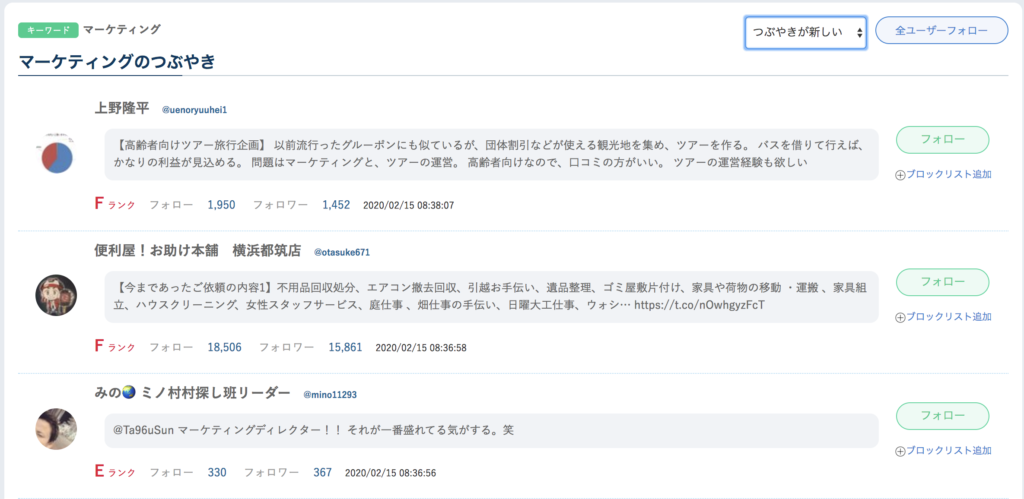Click follow count 330
Viewport: 1024px width, 499px height.
217,472
